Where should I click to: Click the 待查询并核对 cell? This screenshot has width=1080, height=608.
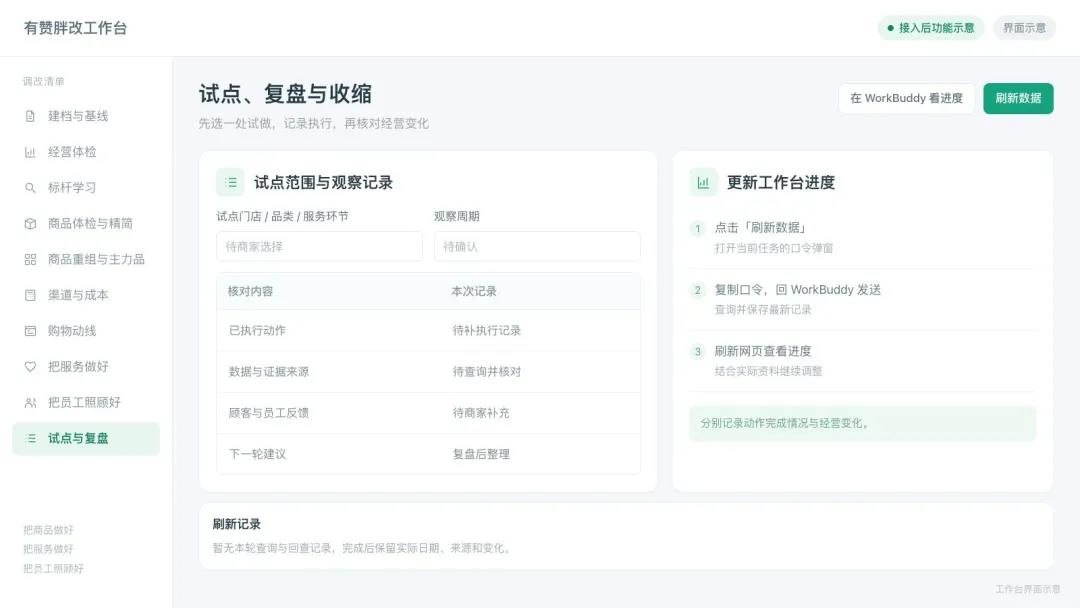click(486, 372)
